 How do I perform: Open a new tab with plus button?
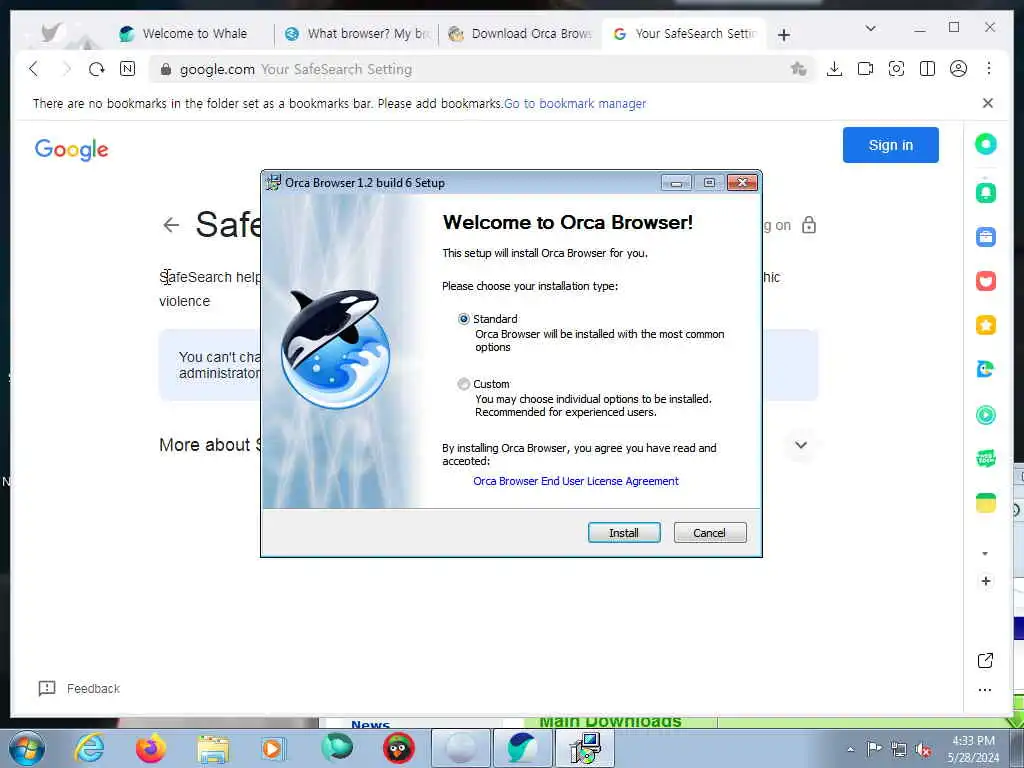[x=784, y=35]
